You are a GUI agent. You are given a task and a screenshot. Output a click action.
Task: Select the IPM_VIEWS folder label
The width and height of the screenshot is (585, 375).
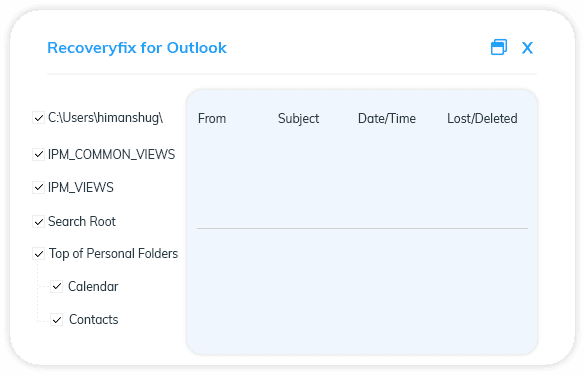(x=81, y=187)
